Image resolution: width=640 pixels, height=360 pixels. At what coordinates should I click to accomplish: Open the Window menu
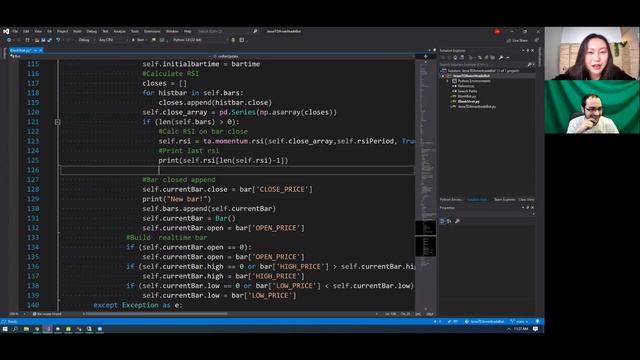coord(172,31)
